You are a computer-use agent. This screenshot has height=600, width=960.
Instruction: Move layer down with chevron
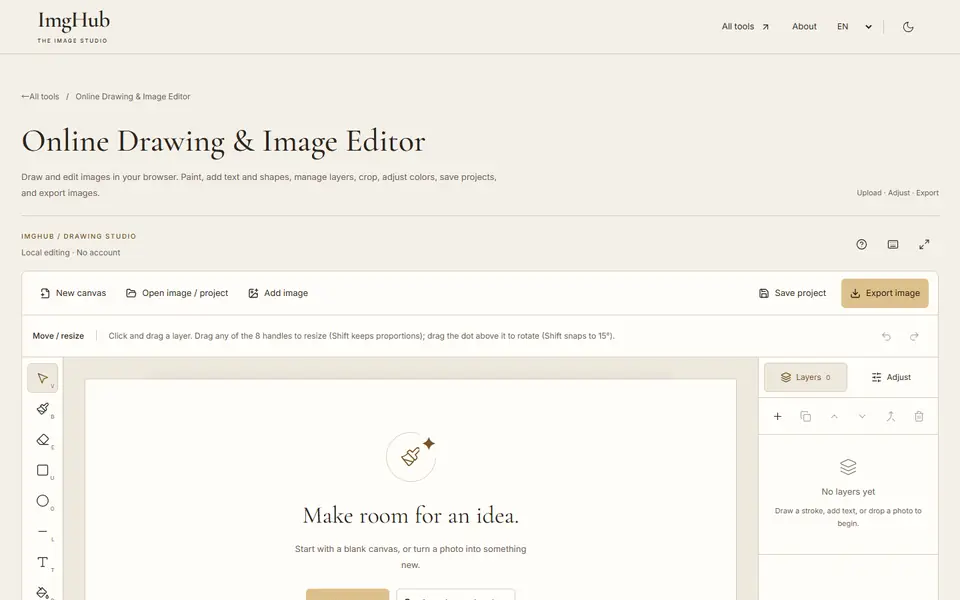click(862, 416)
